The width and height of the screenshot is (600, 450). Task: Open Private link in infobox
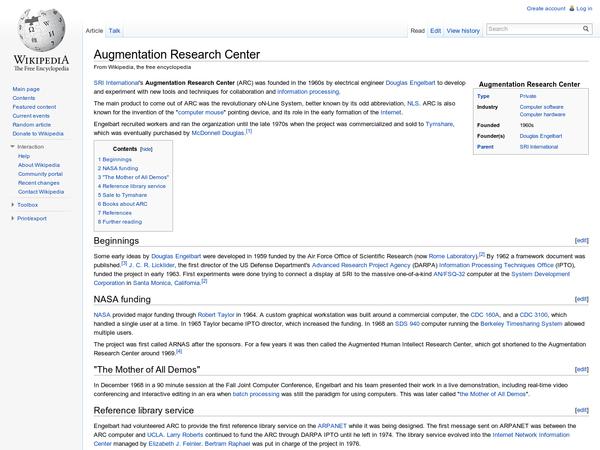pyautogui.click(x=528, y=96)
